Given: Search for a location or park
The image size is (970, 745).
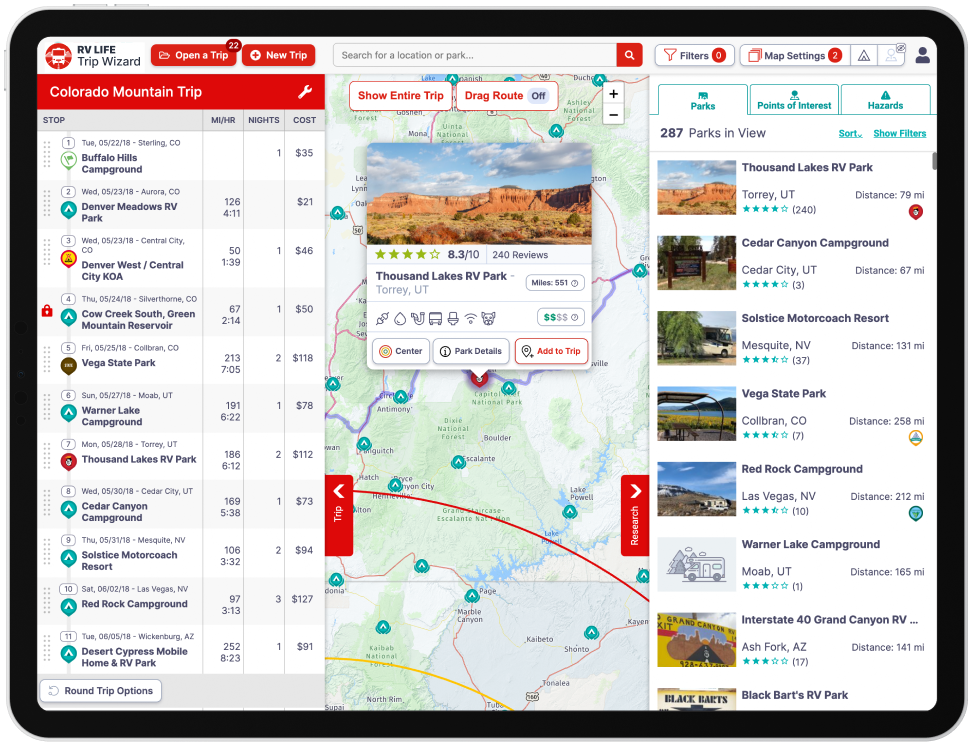Looking at the screenshot, I should 470,55.
